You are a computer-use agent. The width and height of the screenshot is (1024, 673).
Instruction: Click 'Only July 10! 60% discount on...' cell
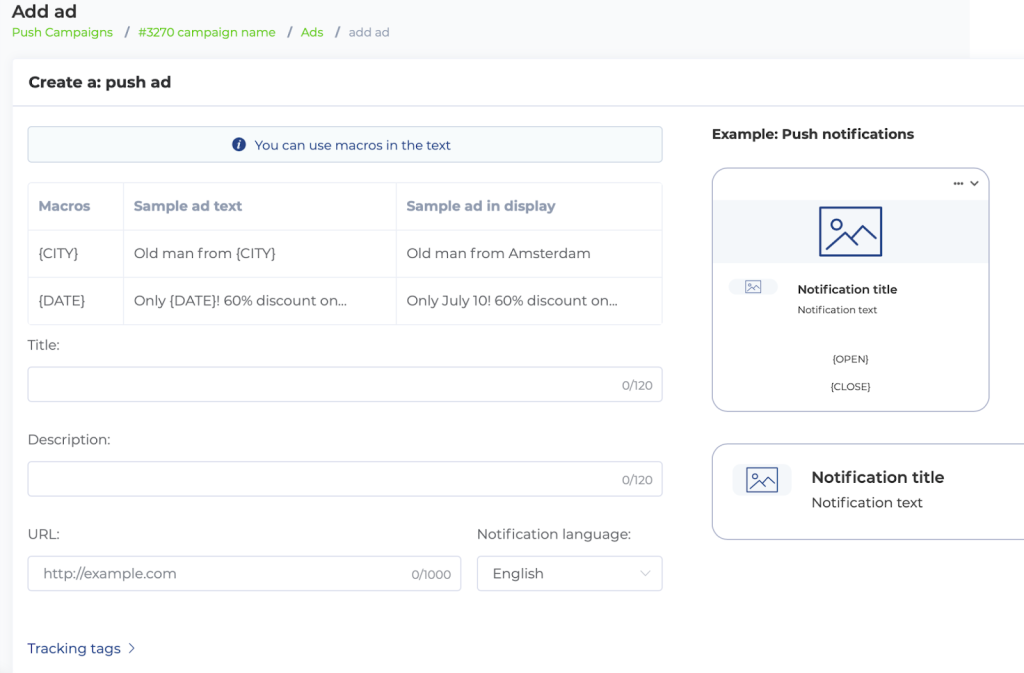pyautogui.click(x=512, y=301)
